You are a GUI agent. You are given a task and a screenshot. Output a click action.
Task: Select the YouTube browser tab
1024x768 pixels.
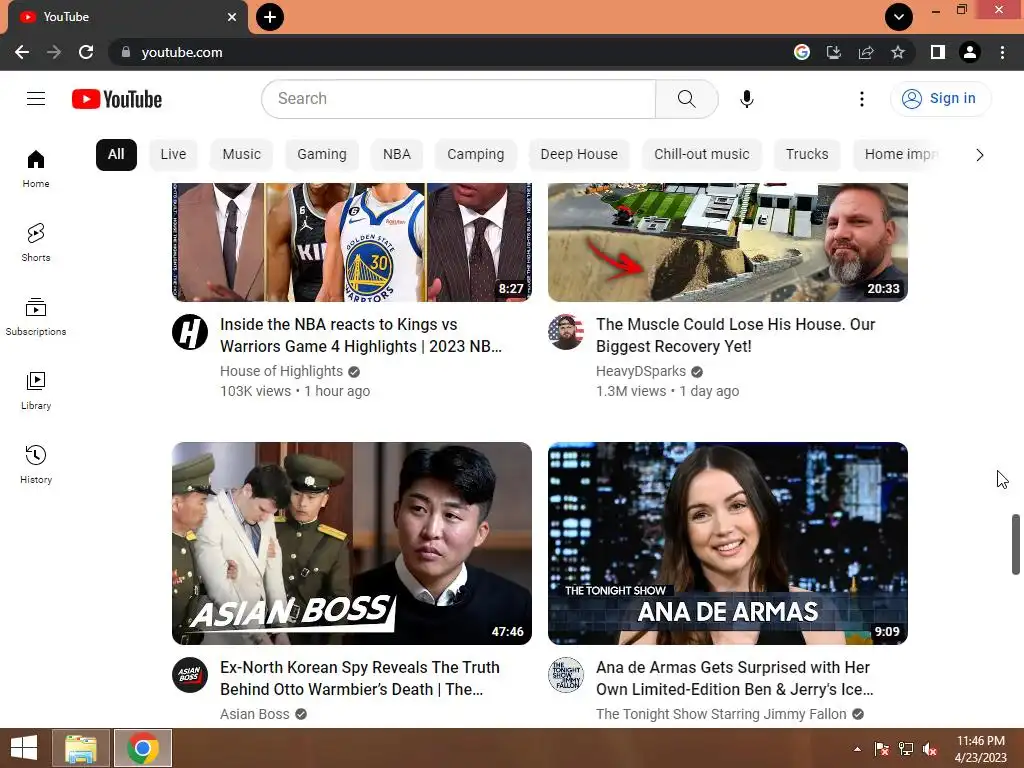click(127, 17)
